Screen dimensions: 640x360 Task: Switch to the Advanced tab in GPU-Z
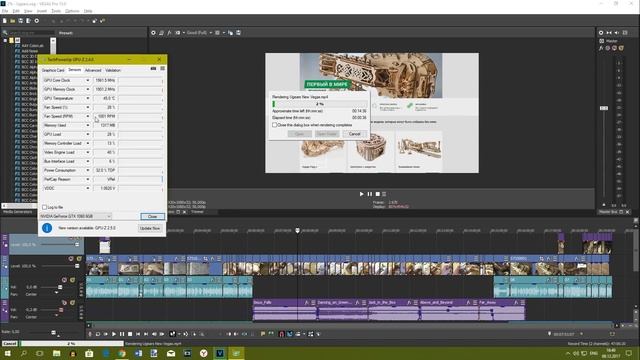coord(93,70)
